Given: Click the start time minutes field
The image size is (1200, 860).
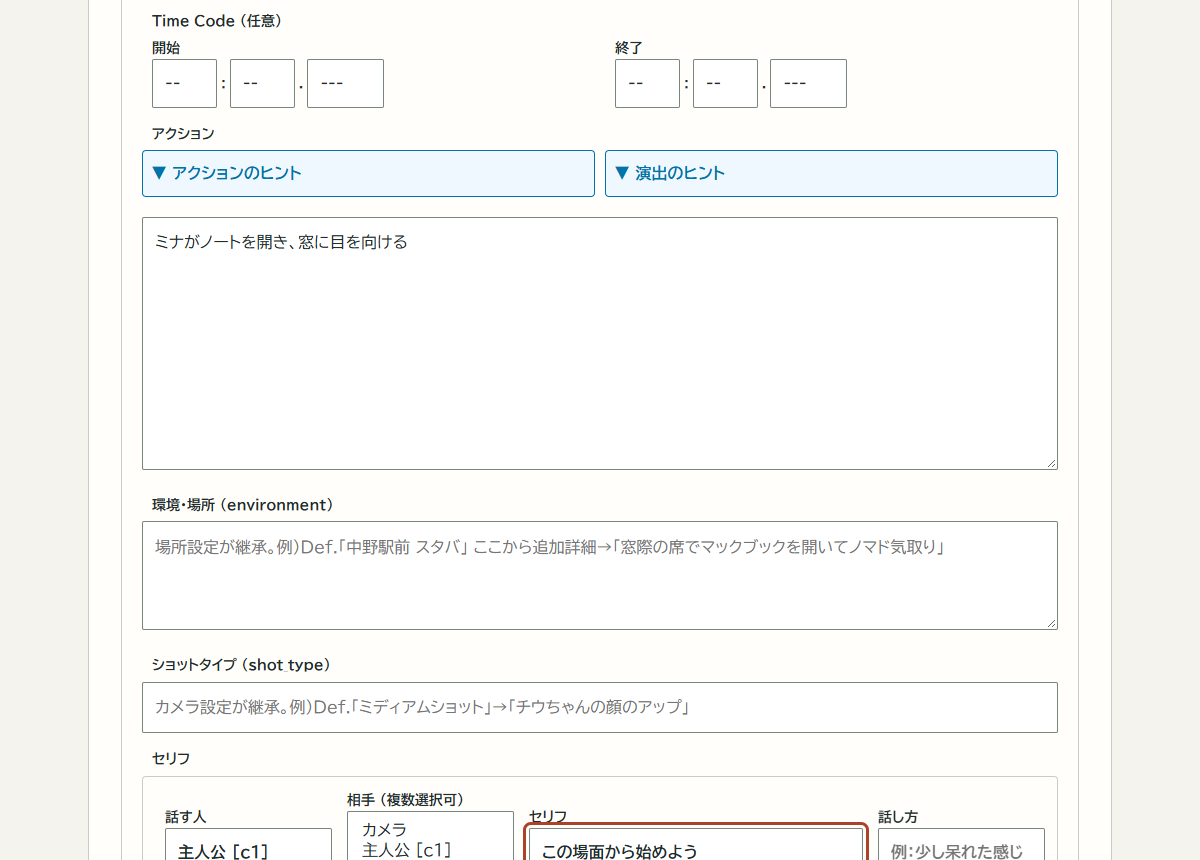Looking at the screenshot, I should [262, 83].
